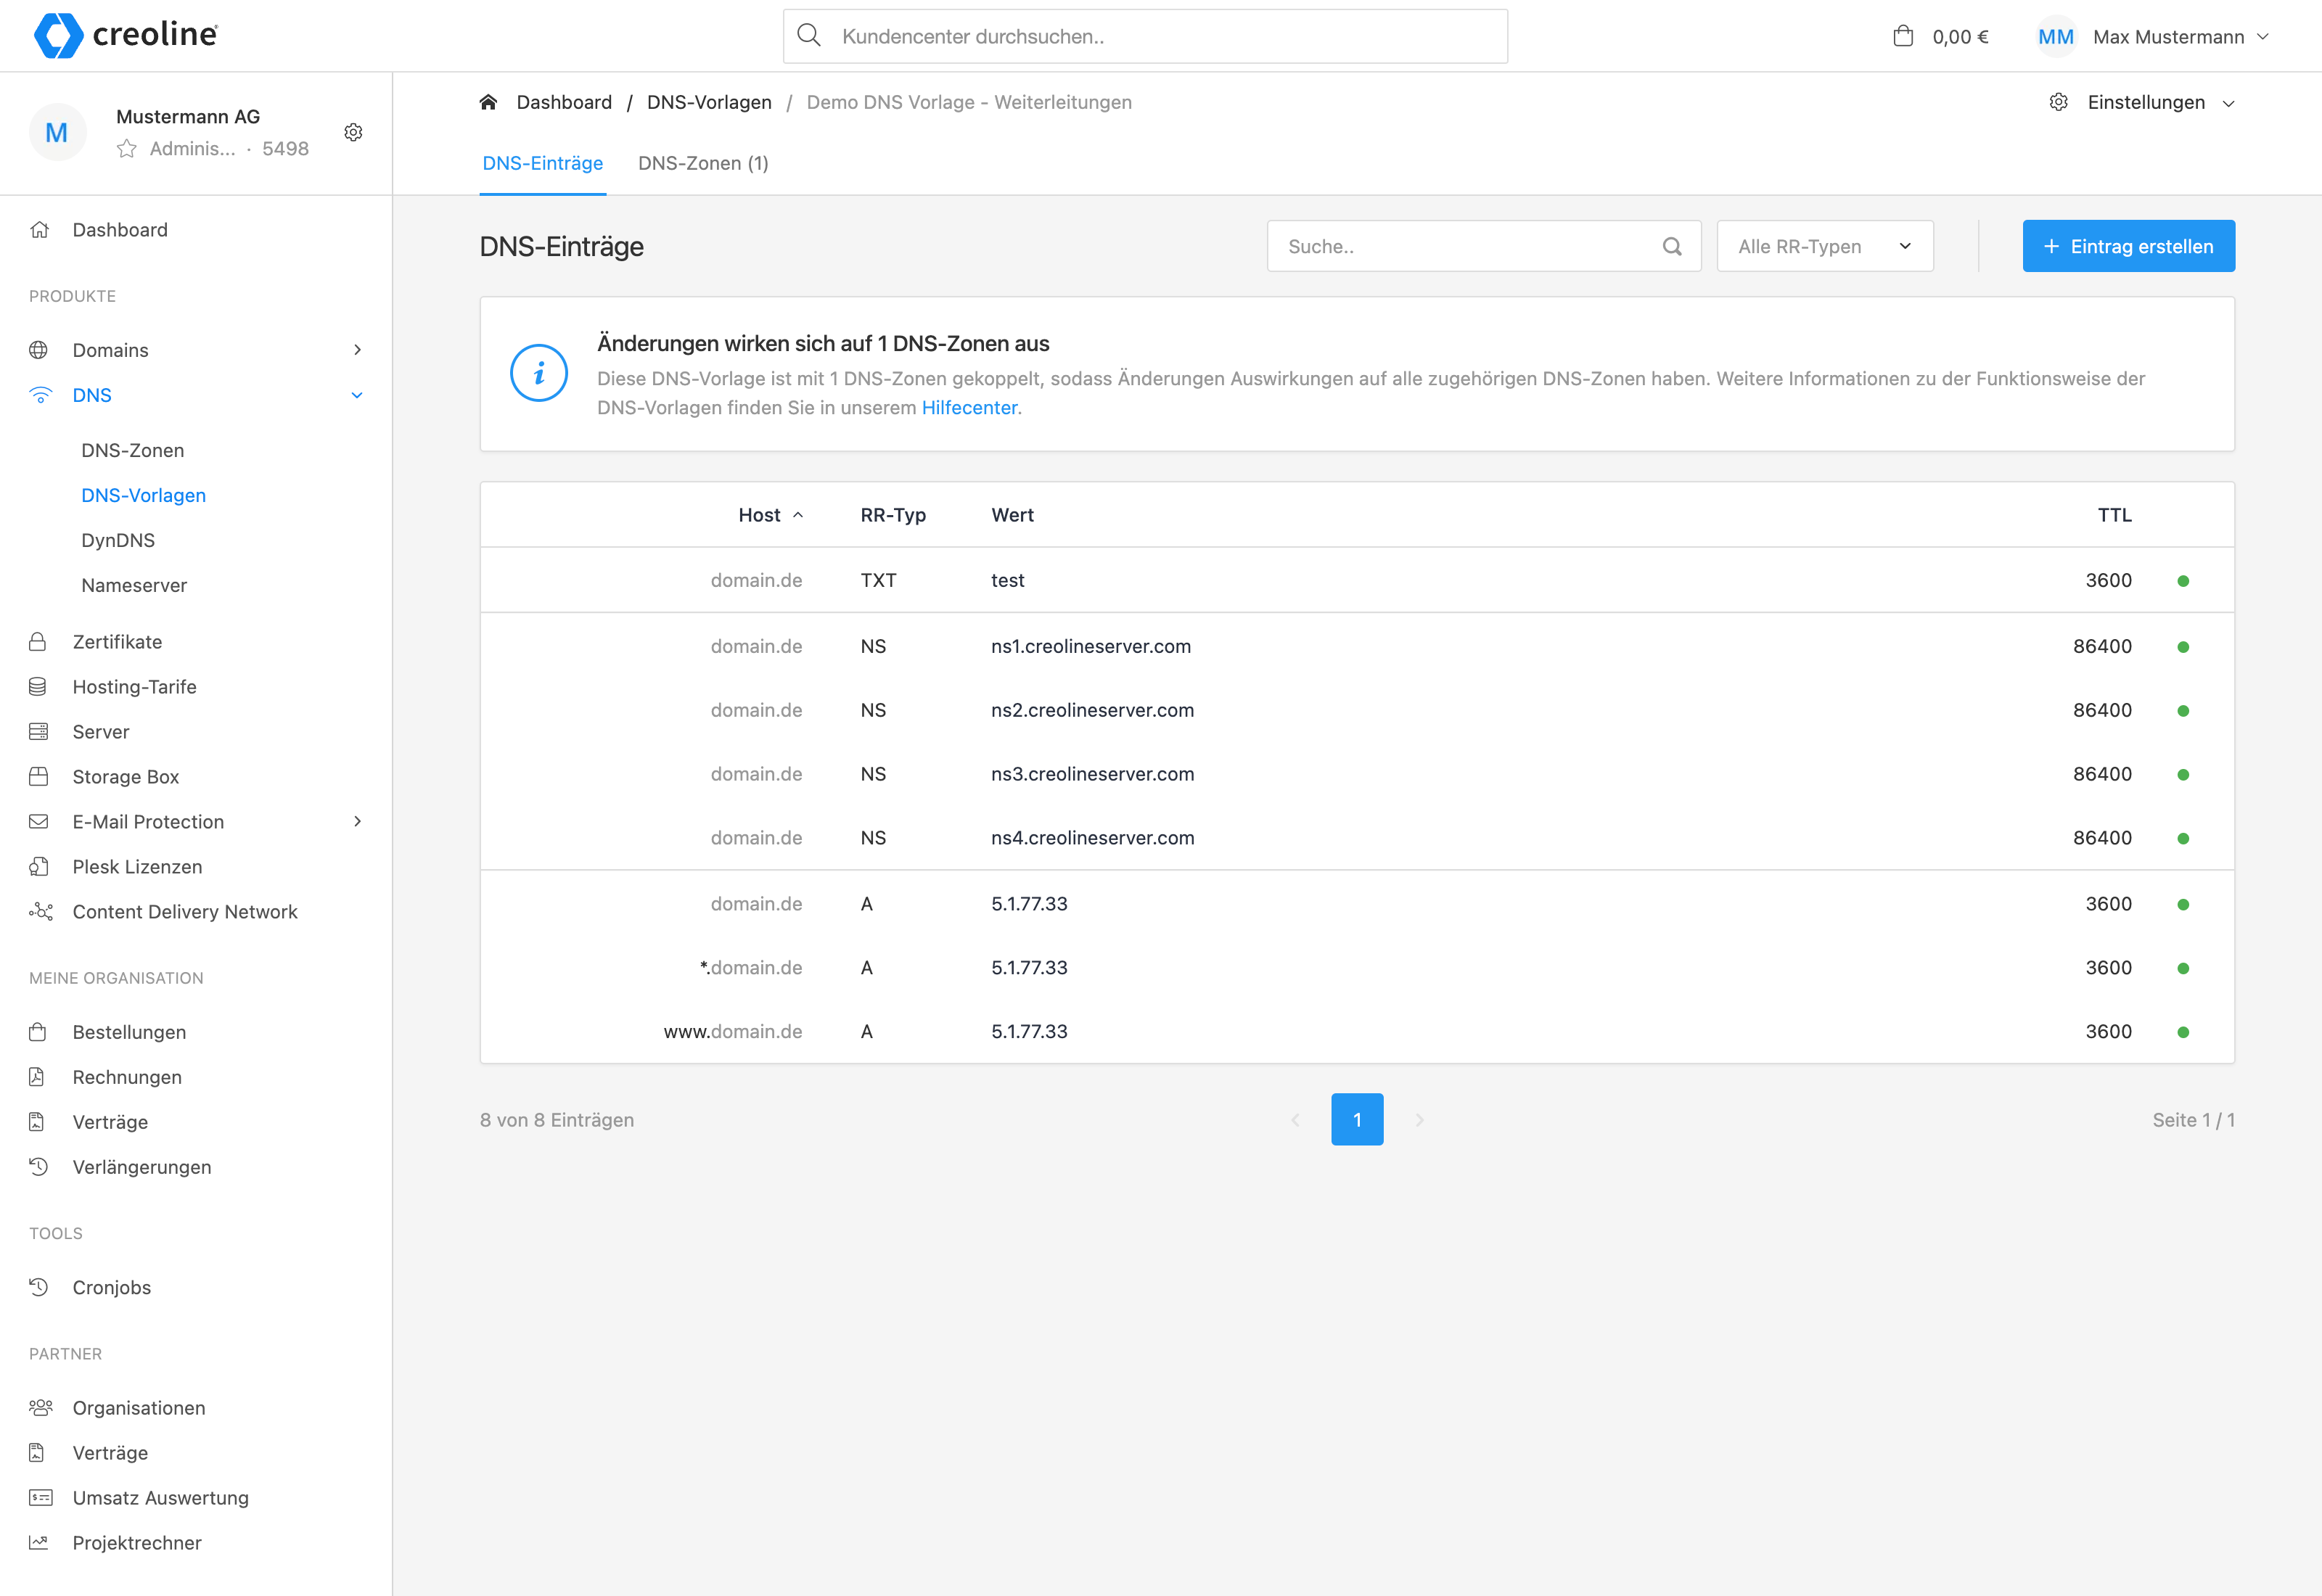Image resolution: width=2322 pixels, height=1596 pixels.
Task: Click the Mustermann AG organisation avatar
Action: click(x=57, y=132)
